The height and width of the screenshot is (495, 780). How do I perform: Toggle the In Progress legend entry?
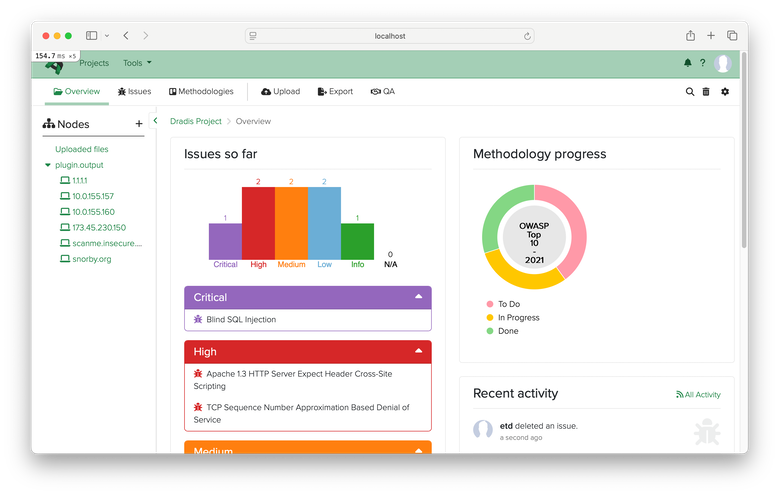(x=513, y=317)
